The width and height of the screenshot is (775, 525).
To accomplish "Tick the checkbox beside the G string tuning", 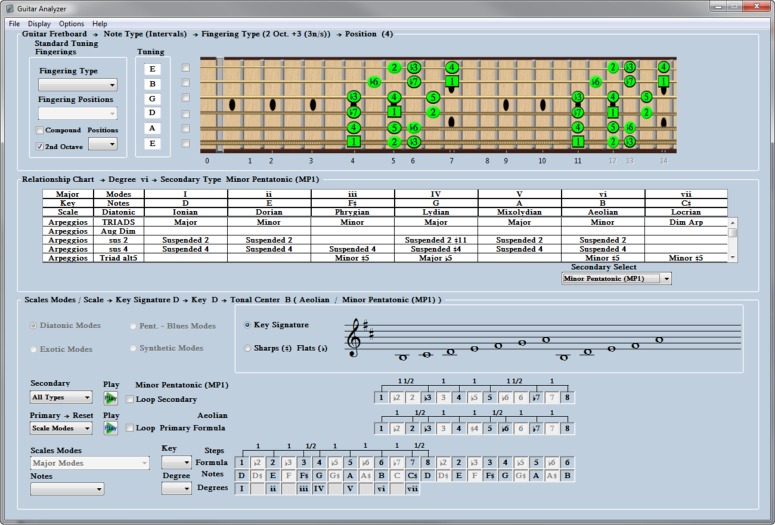I will (185, 97).
